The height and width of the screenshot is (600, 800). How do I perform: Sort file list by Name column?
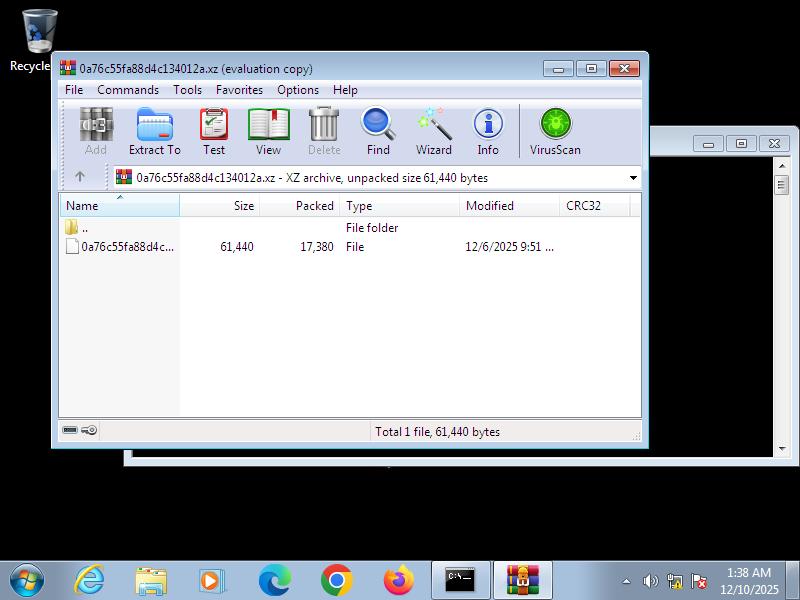pyautogui.click(x=118, y=206)
